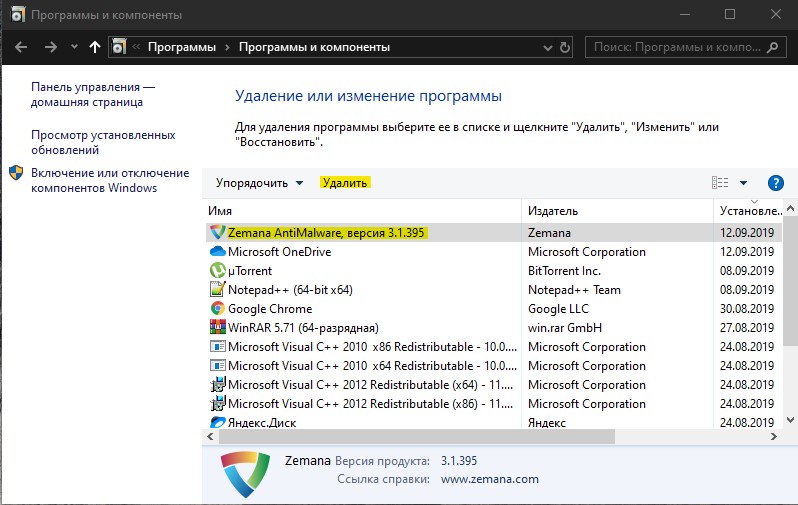798x505 pixels.
Task: Click the control panel icon in address bar
Action: point(119,47)
